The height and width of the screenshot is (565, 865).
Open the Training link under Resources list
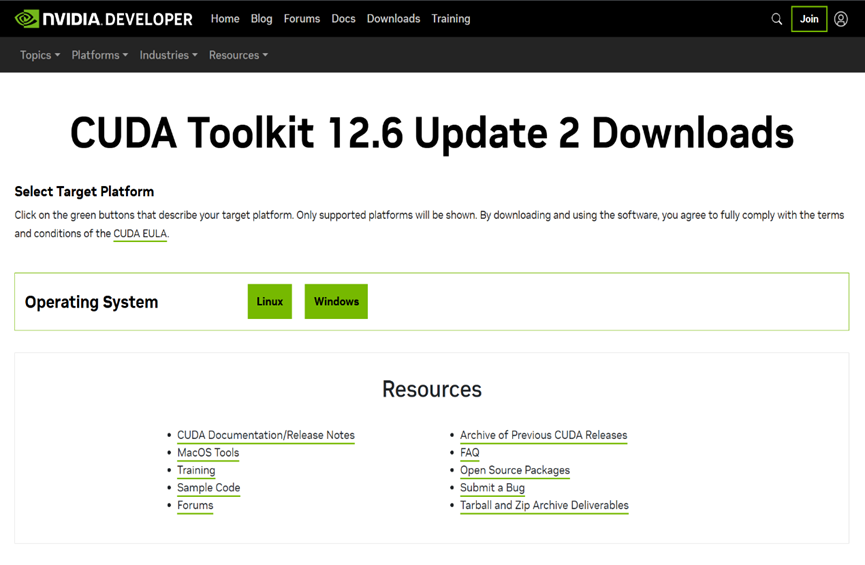[196, 471]
